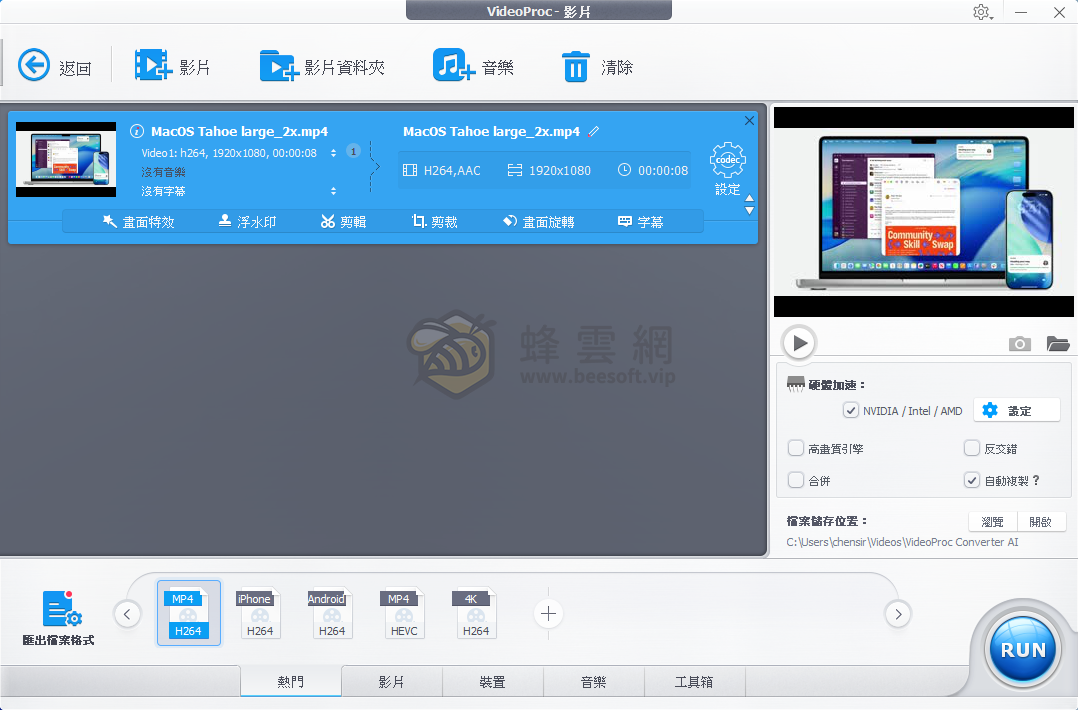
Task: Switch to the 工具箱 toolbox tab
Action: 694,681
